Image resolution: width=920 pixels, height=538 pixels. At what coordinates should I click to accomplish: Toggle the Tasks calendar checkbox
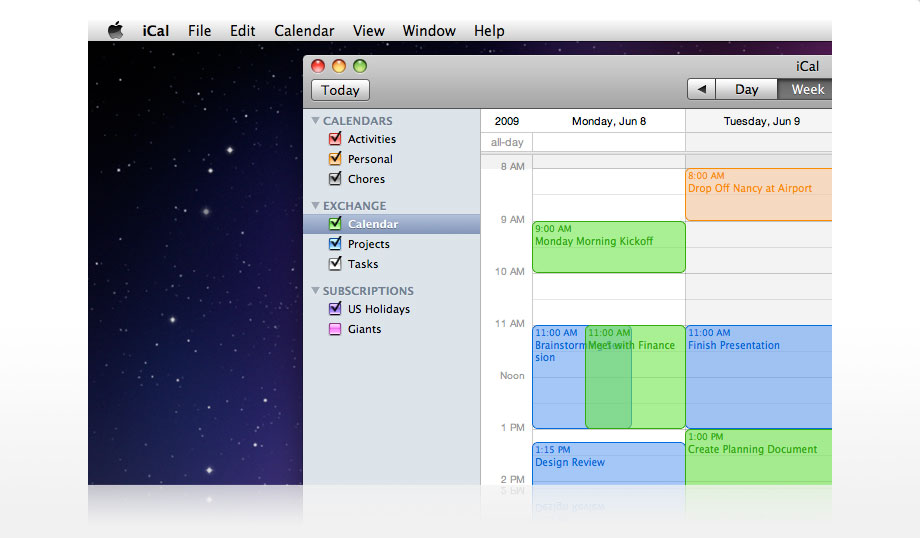[335, 263]
